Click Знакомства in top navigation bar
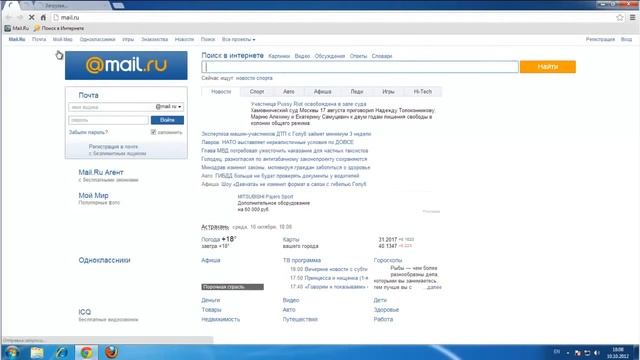The height and width of the screenshot is (360, 640). coord(155,40)
